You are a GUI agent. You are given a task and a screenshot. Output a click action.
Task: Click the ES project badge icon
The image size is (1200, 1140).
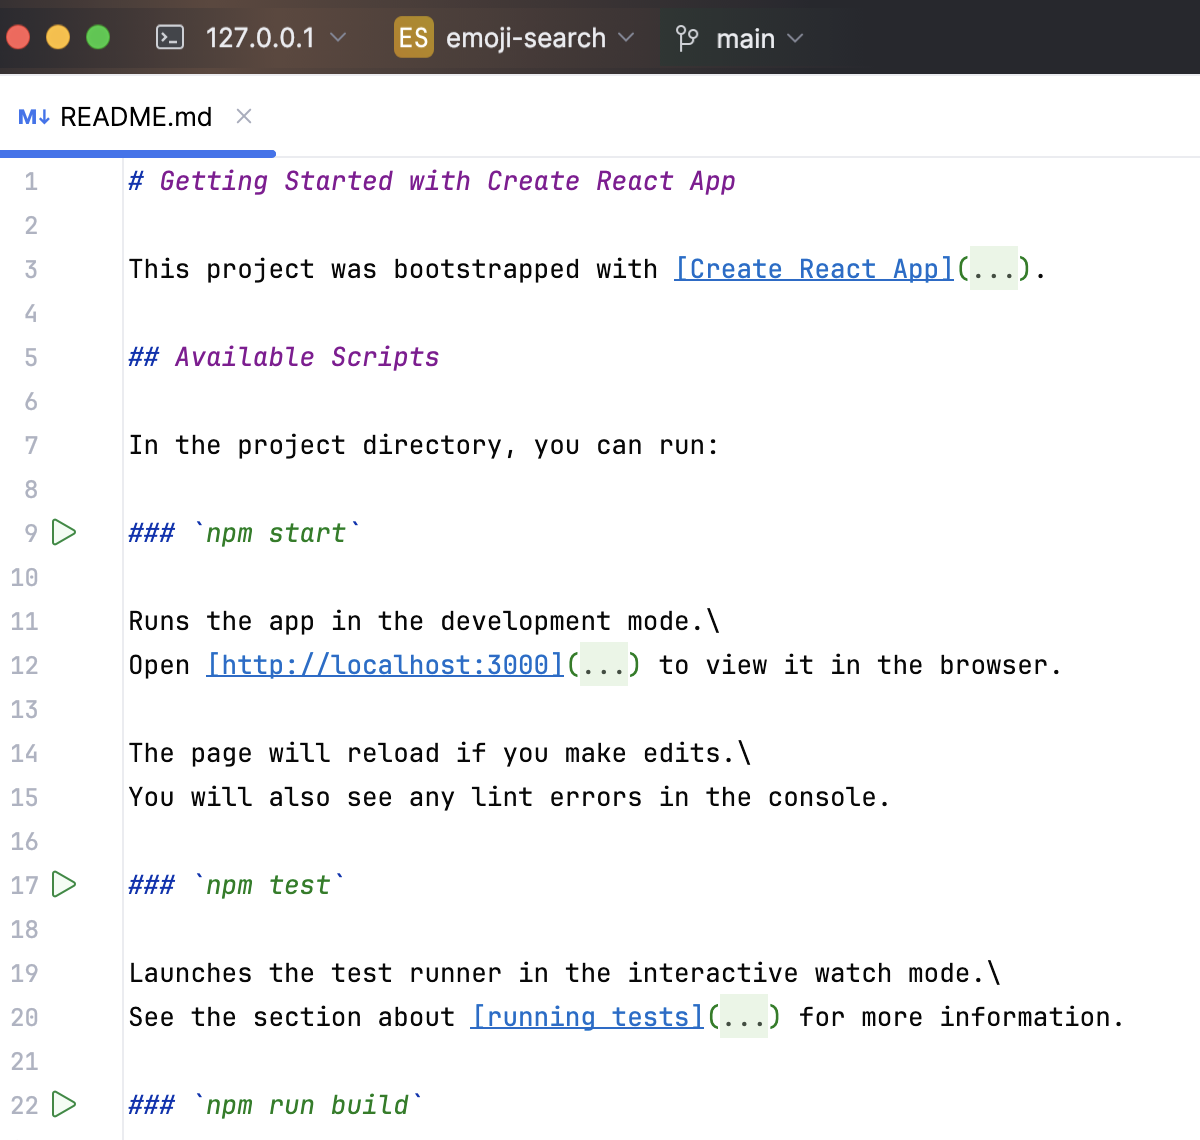[x=413, y=38]
